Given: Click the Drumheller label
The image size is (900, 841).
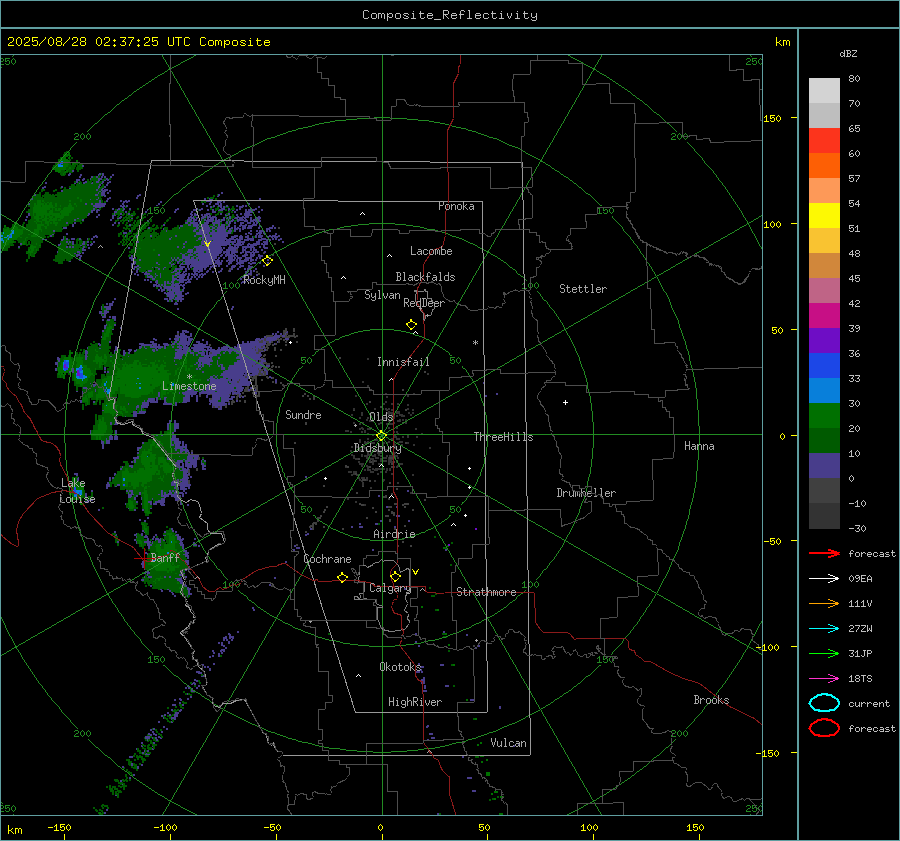Looking at the screenshot, I should pos(586,493).
